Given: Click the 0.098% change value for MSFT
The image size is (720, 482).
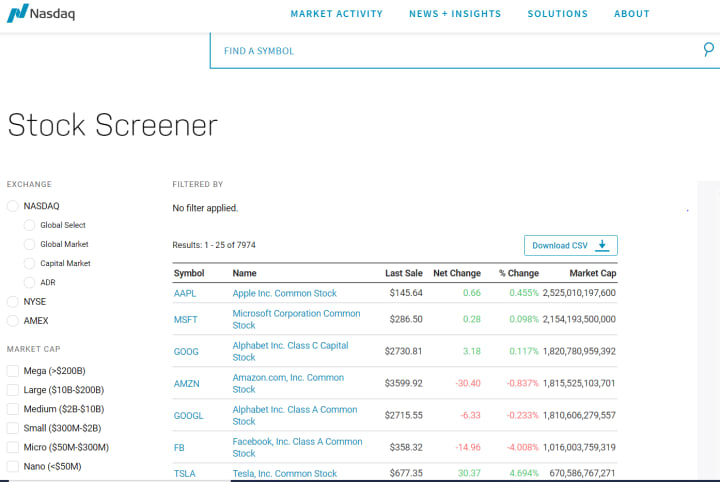Looking at the screenshot, I should [x=524, y=319].
